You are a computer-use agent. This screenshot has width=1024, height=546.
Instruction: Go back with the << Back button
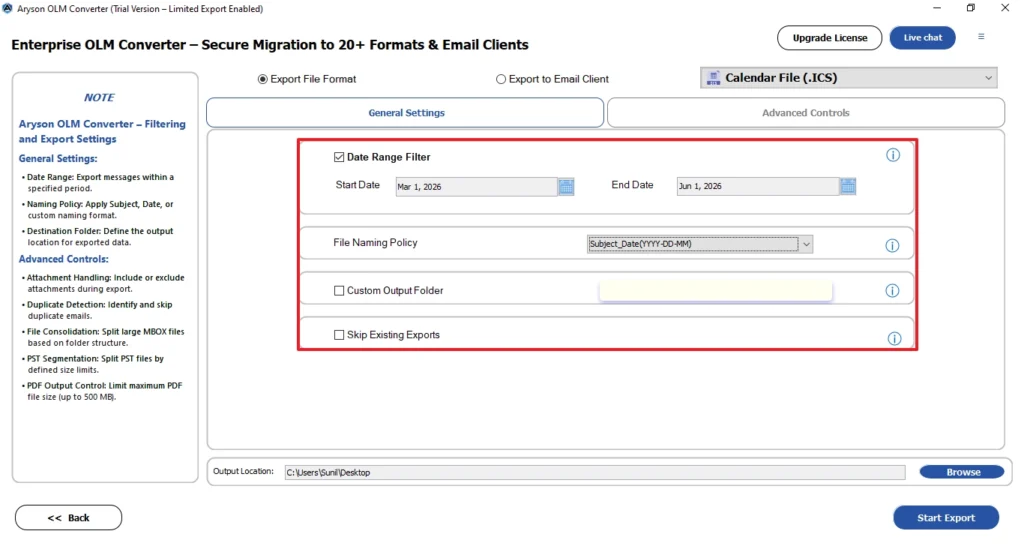tap(69, 518)
